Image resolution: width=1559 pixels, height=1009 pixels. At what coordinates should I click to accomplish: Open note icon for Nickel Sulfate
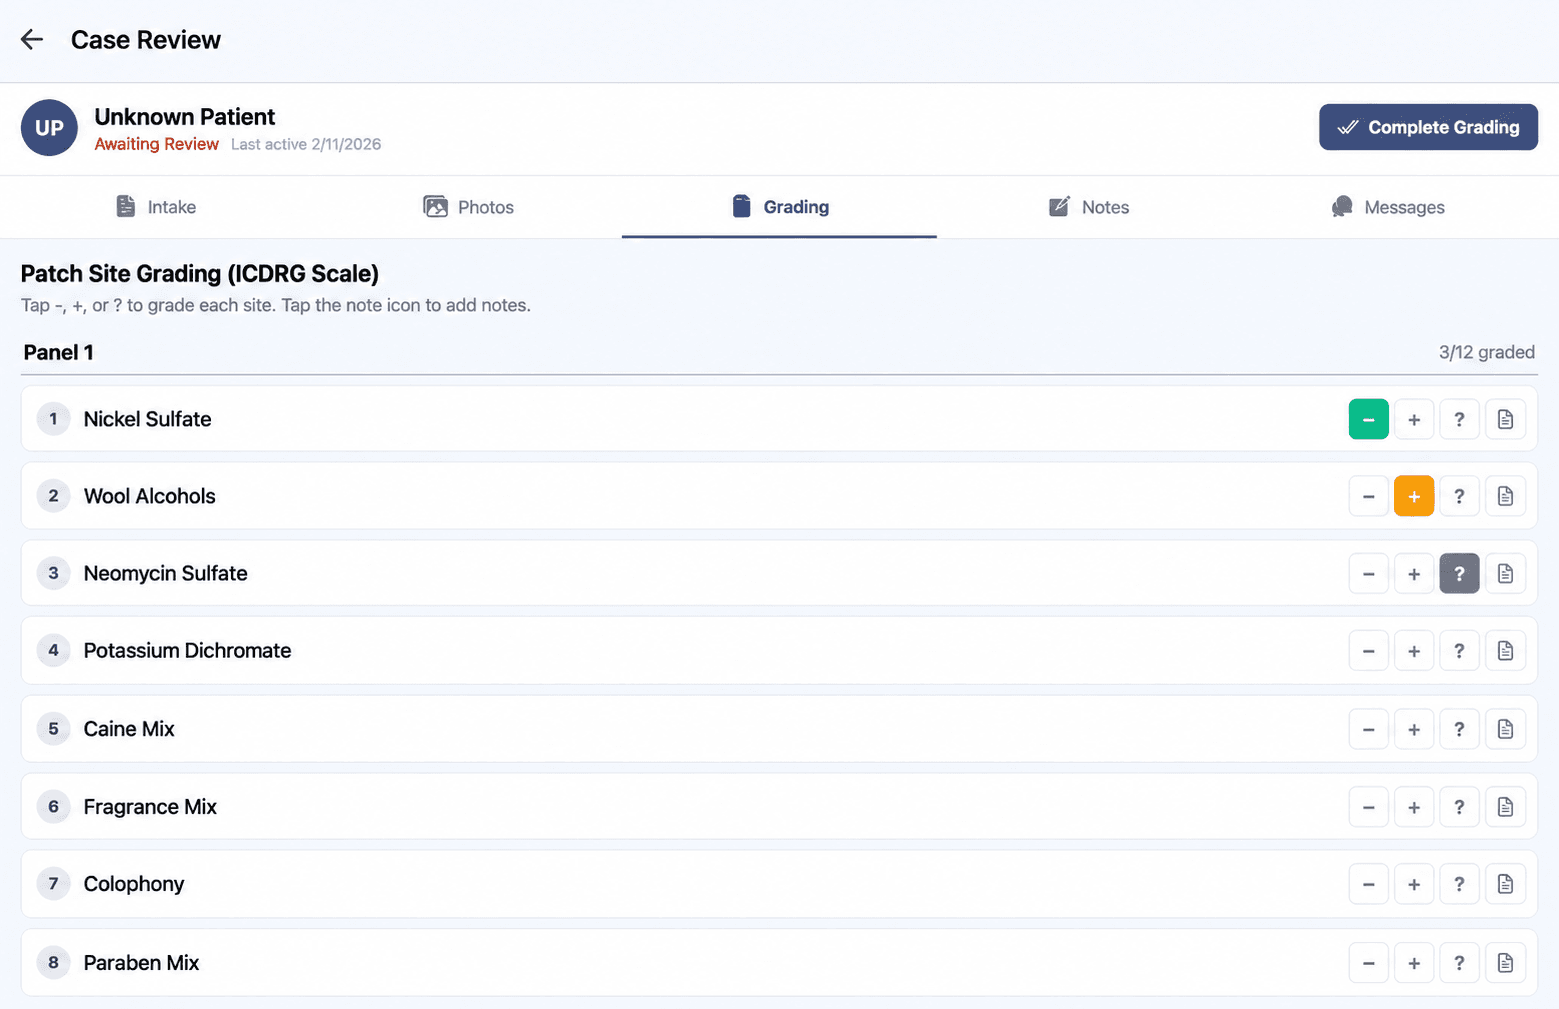click(1505, 419)
